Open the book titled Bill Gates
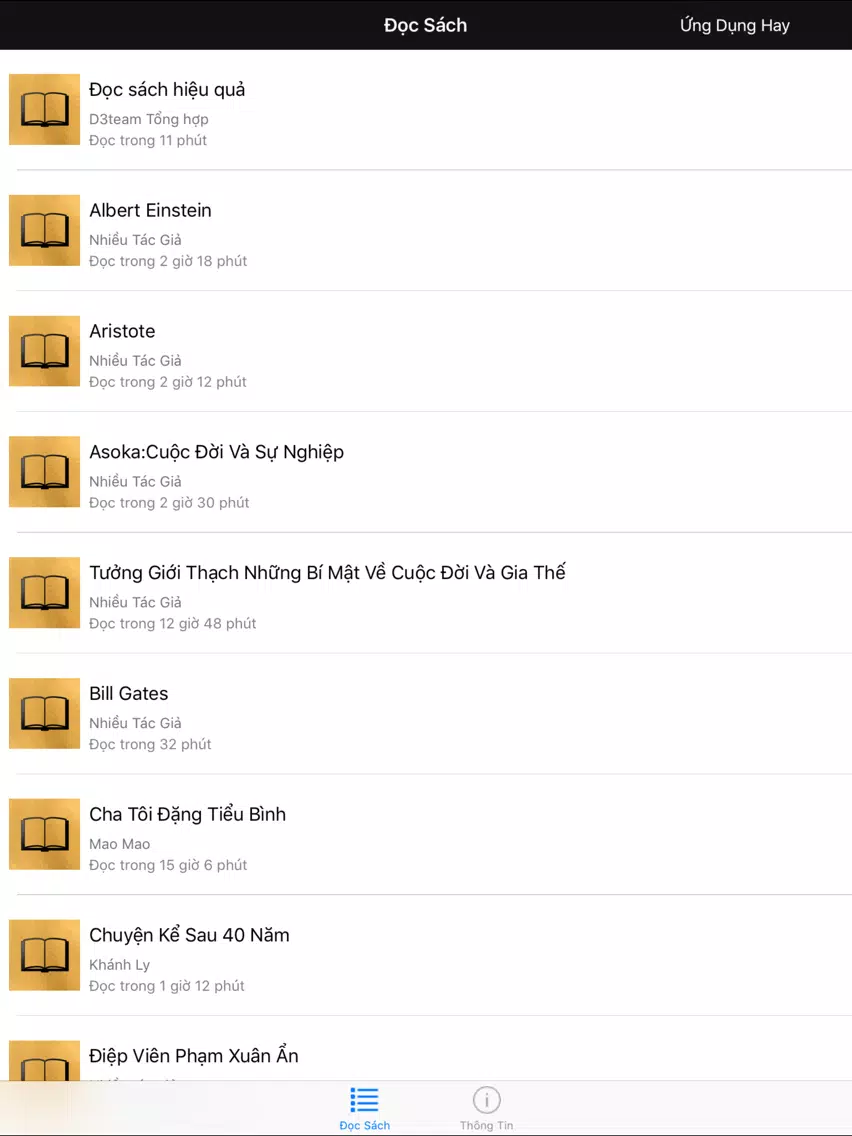Screen dimensions: 852x1136 pyautogui.click(x=129, y=693)
